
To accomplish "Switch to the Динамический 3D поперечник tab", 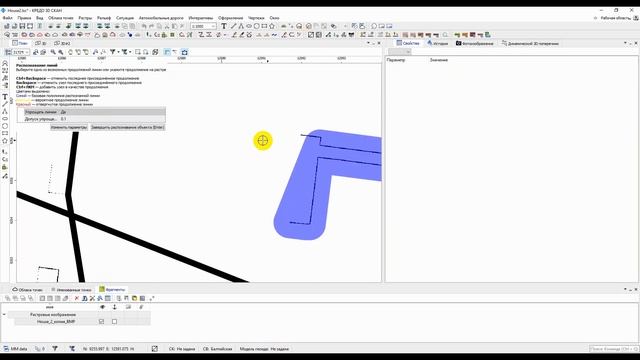I will pyautogui.click(x=530, y=43).
